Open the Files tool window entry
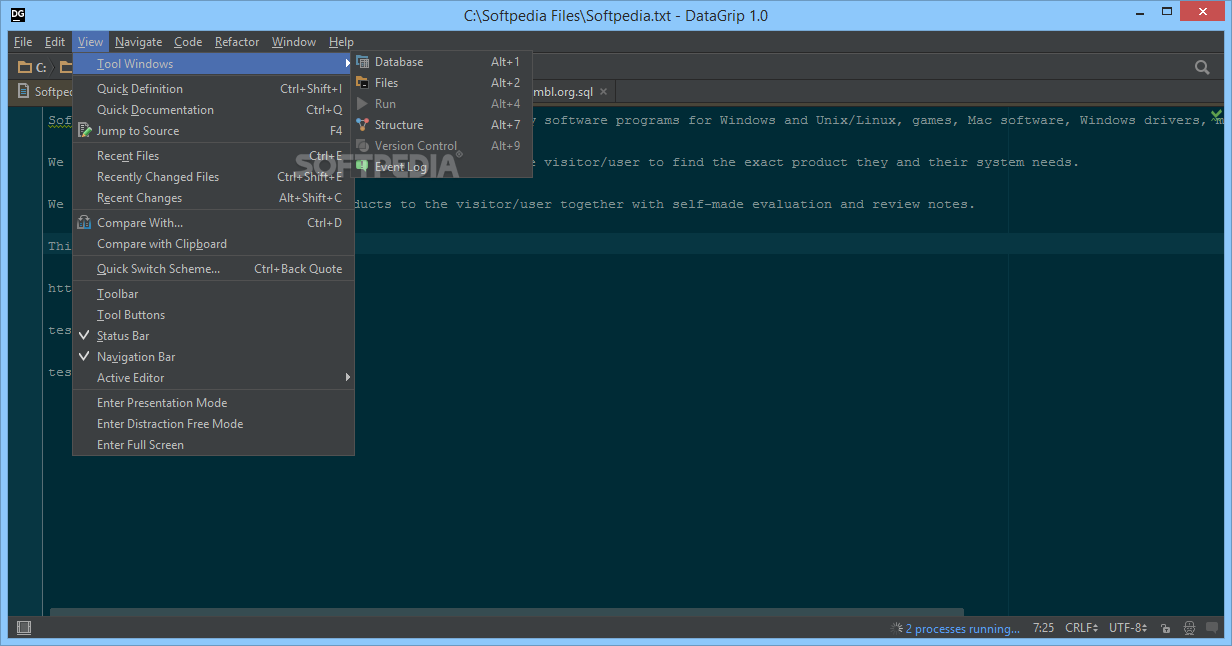The width and height of the screenshot is (1232, 646). pyautogui.click(x=441, y=83)
